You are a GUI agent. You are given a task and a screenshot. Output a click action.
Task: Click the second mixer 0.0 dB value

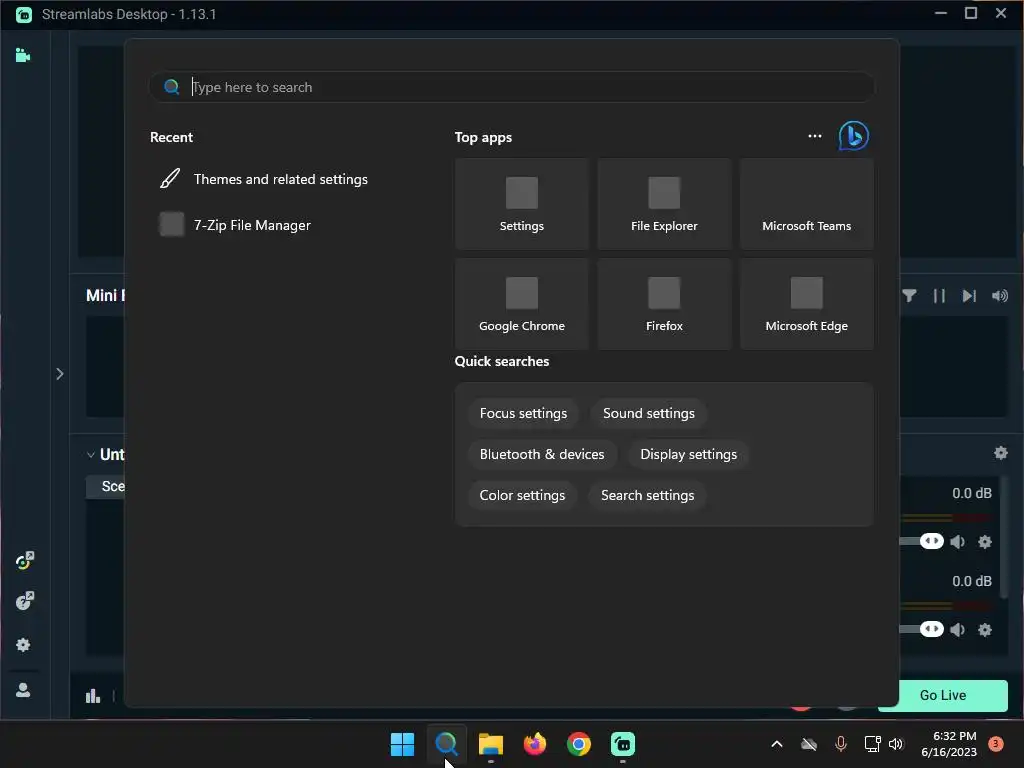[x=972, y=581]
